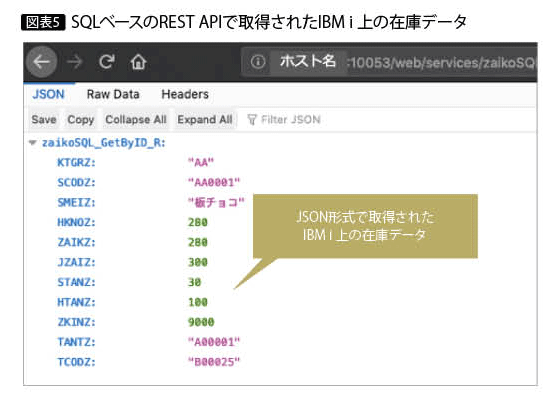
Task: Select the "AA0001" value
Action: [214, 183]
